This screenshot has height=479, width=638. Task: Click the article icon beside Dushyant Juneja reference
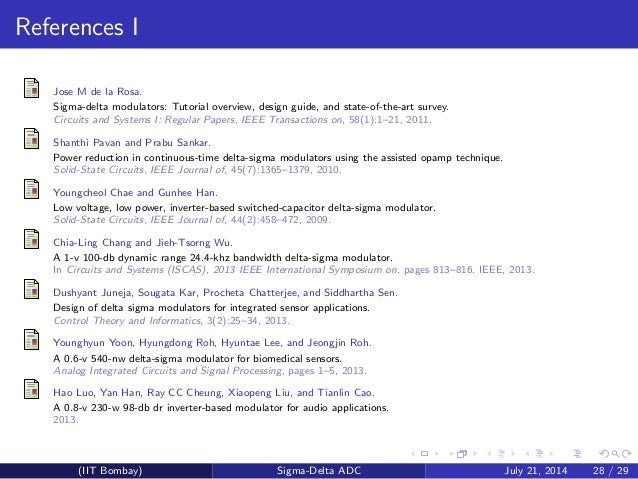pyautogui.click(x=31, y=289)
